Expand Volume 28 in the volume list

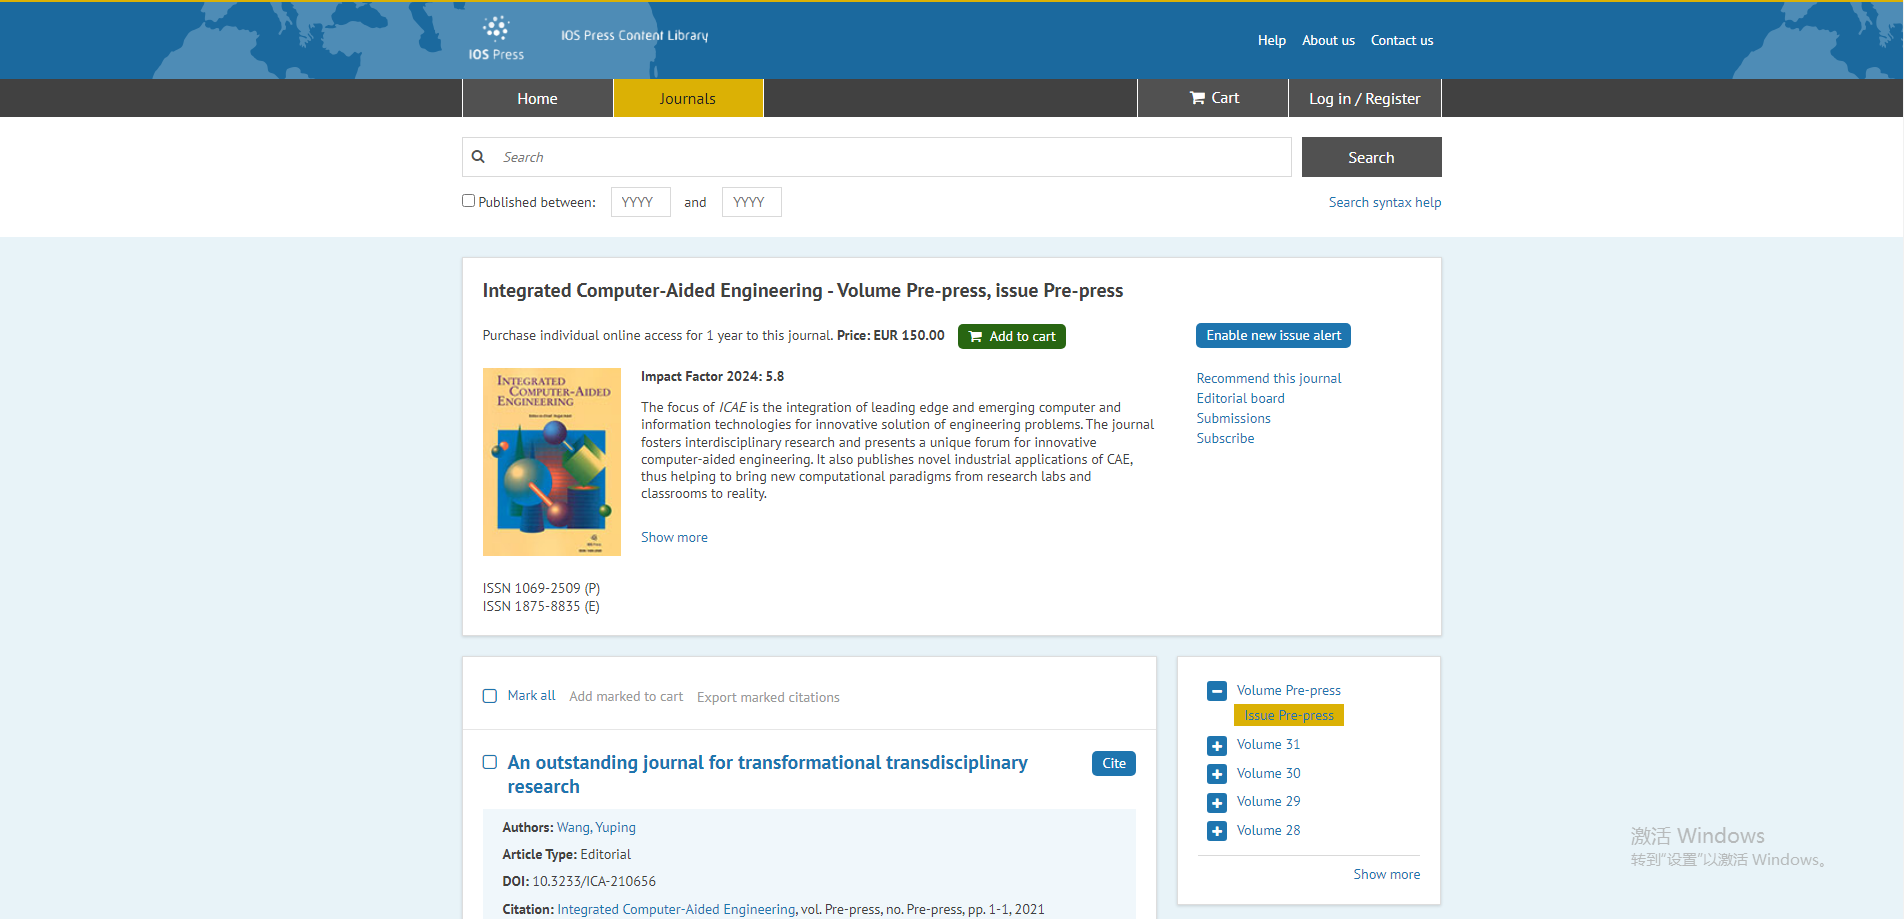[x=1217, y=831]
